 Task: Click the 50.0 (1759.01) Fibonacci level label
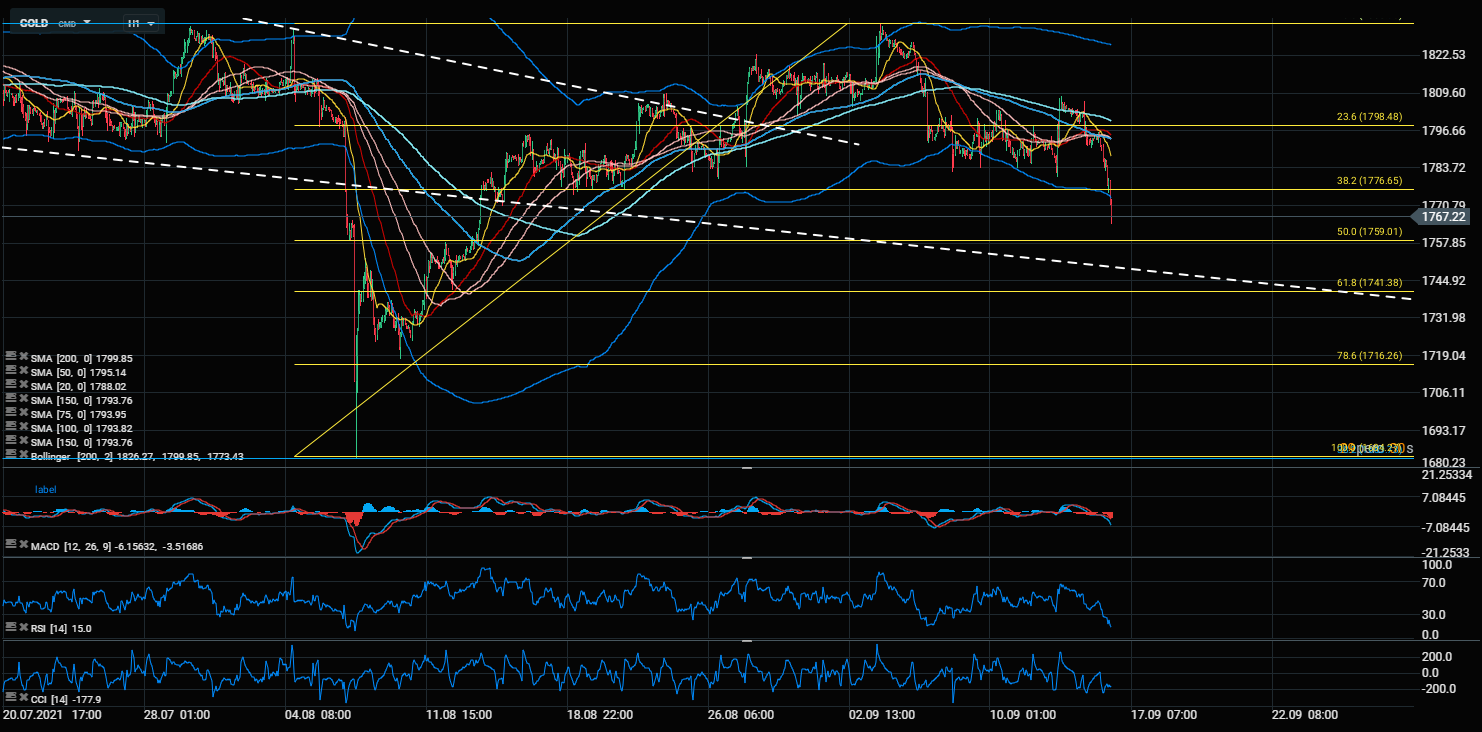[x=1369, y=232]
